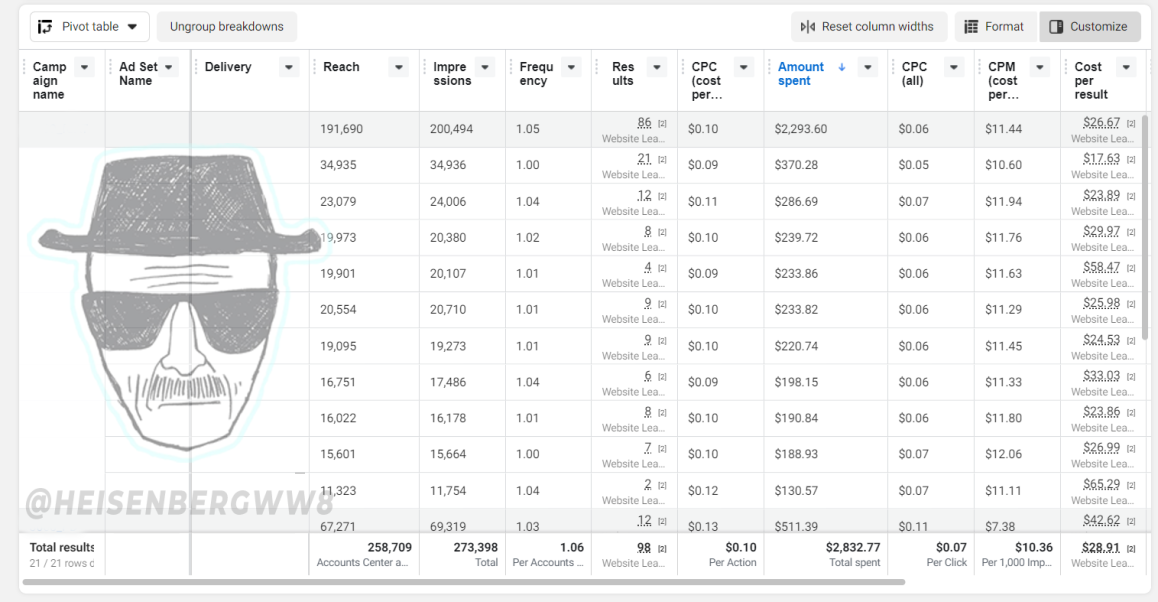Viewport: 1158px width, 602px height.
Task: Click the Frequency column header
Action: tap(536, 74)
